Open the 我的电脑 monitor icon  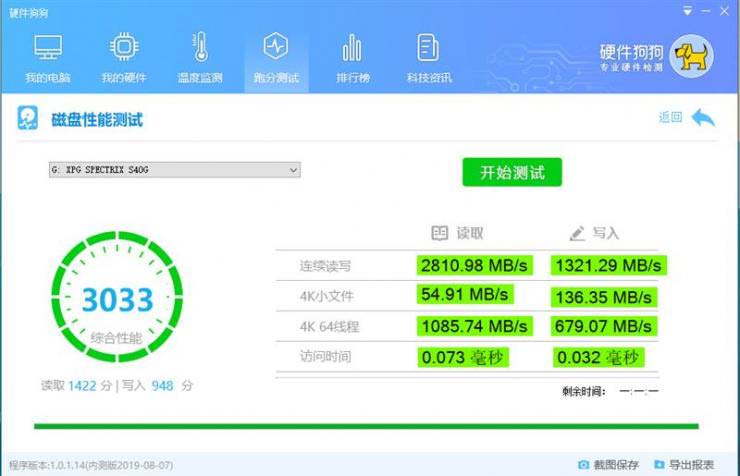point(48,48)
